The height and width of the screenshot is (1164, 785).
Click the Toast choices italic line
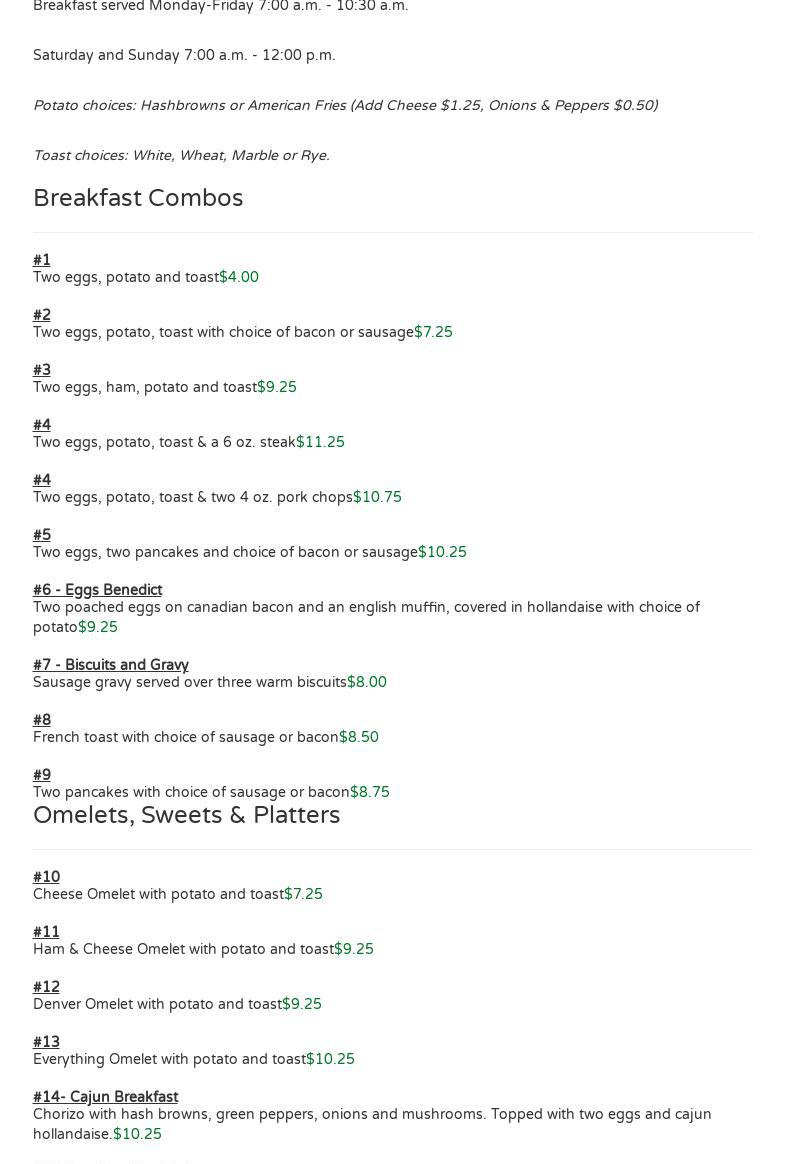point(181,155)
